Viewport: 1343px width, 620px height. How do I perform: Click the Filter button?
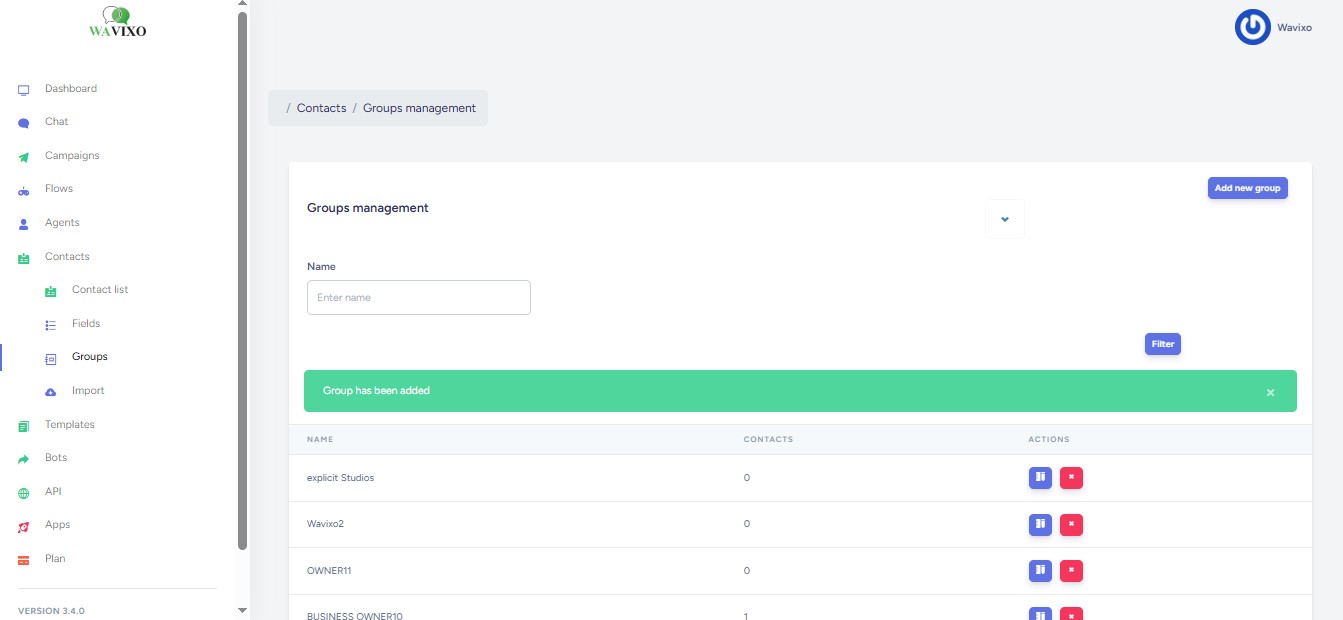pos(1162,344)
